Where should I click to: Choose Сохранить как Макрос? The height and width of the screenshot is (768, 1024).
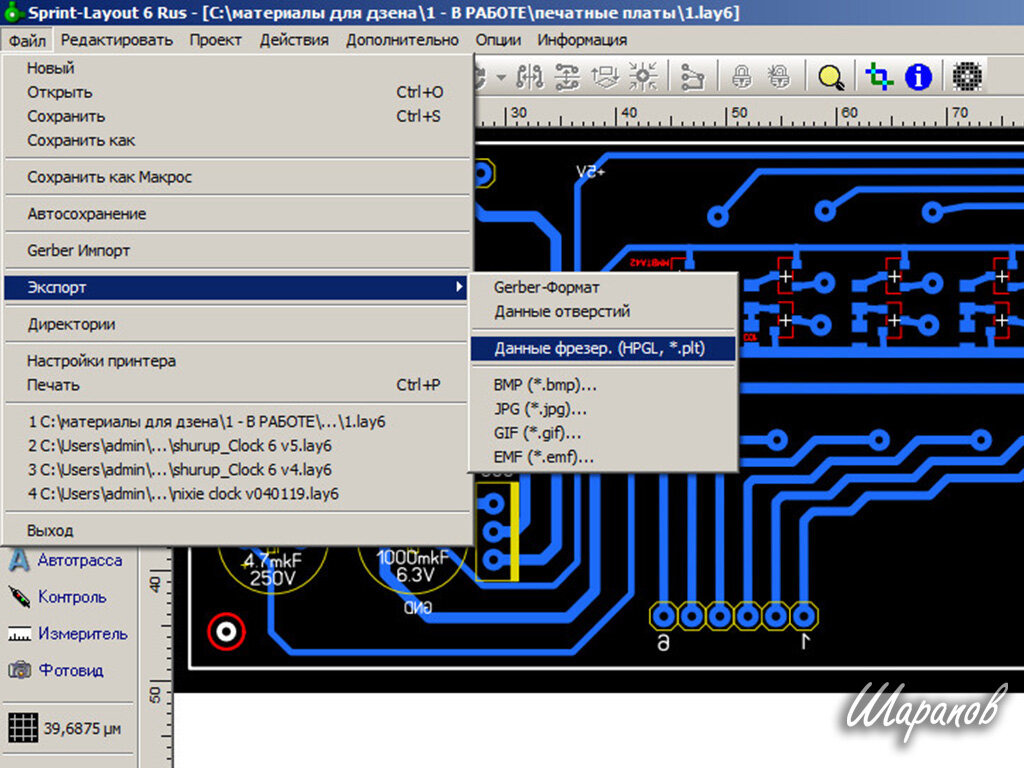pyautogui.click(x=237, y=177)
